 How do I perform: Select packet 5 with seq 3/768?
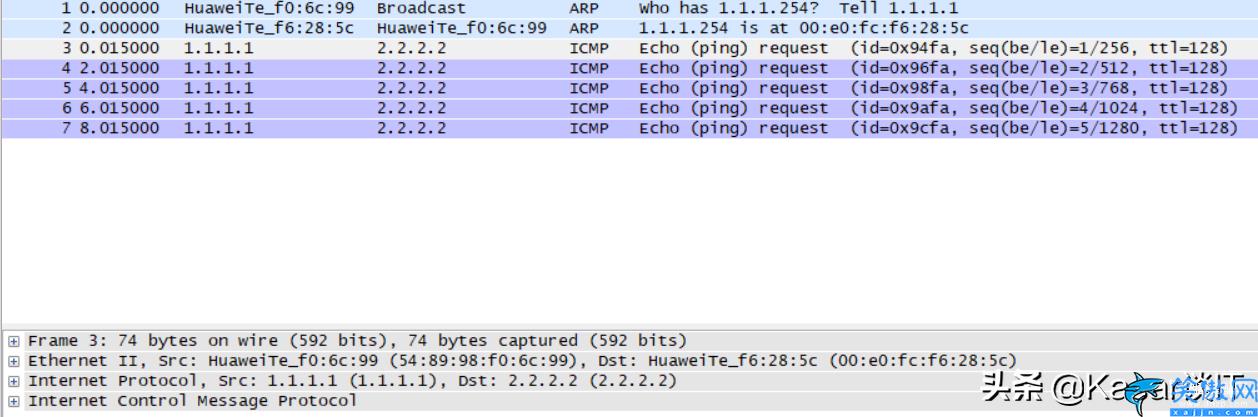click(x=629, y=88)
